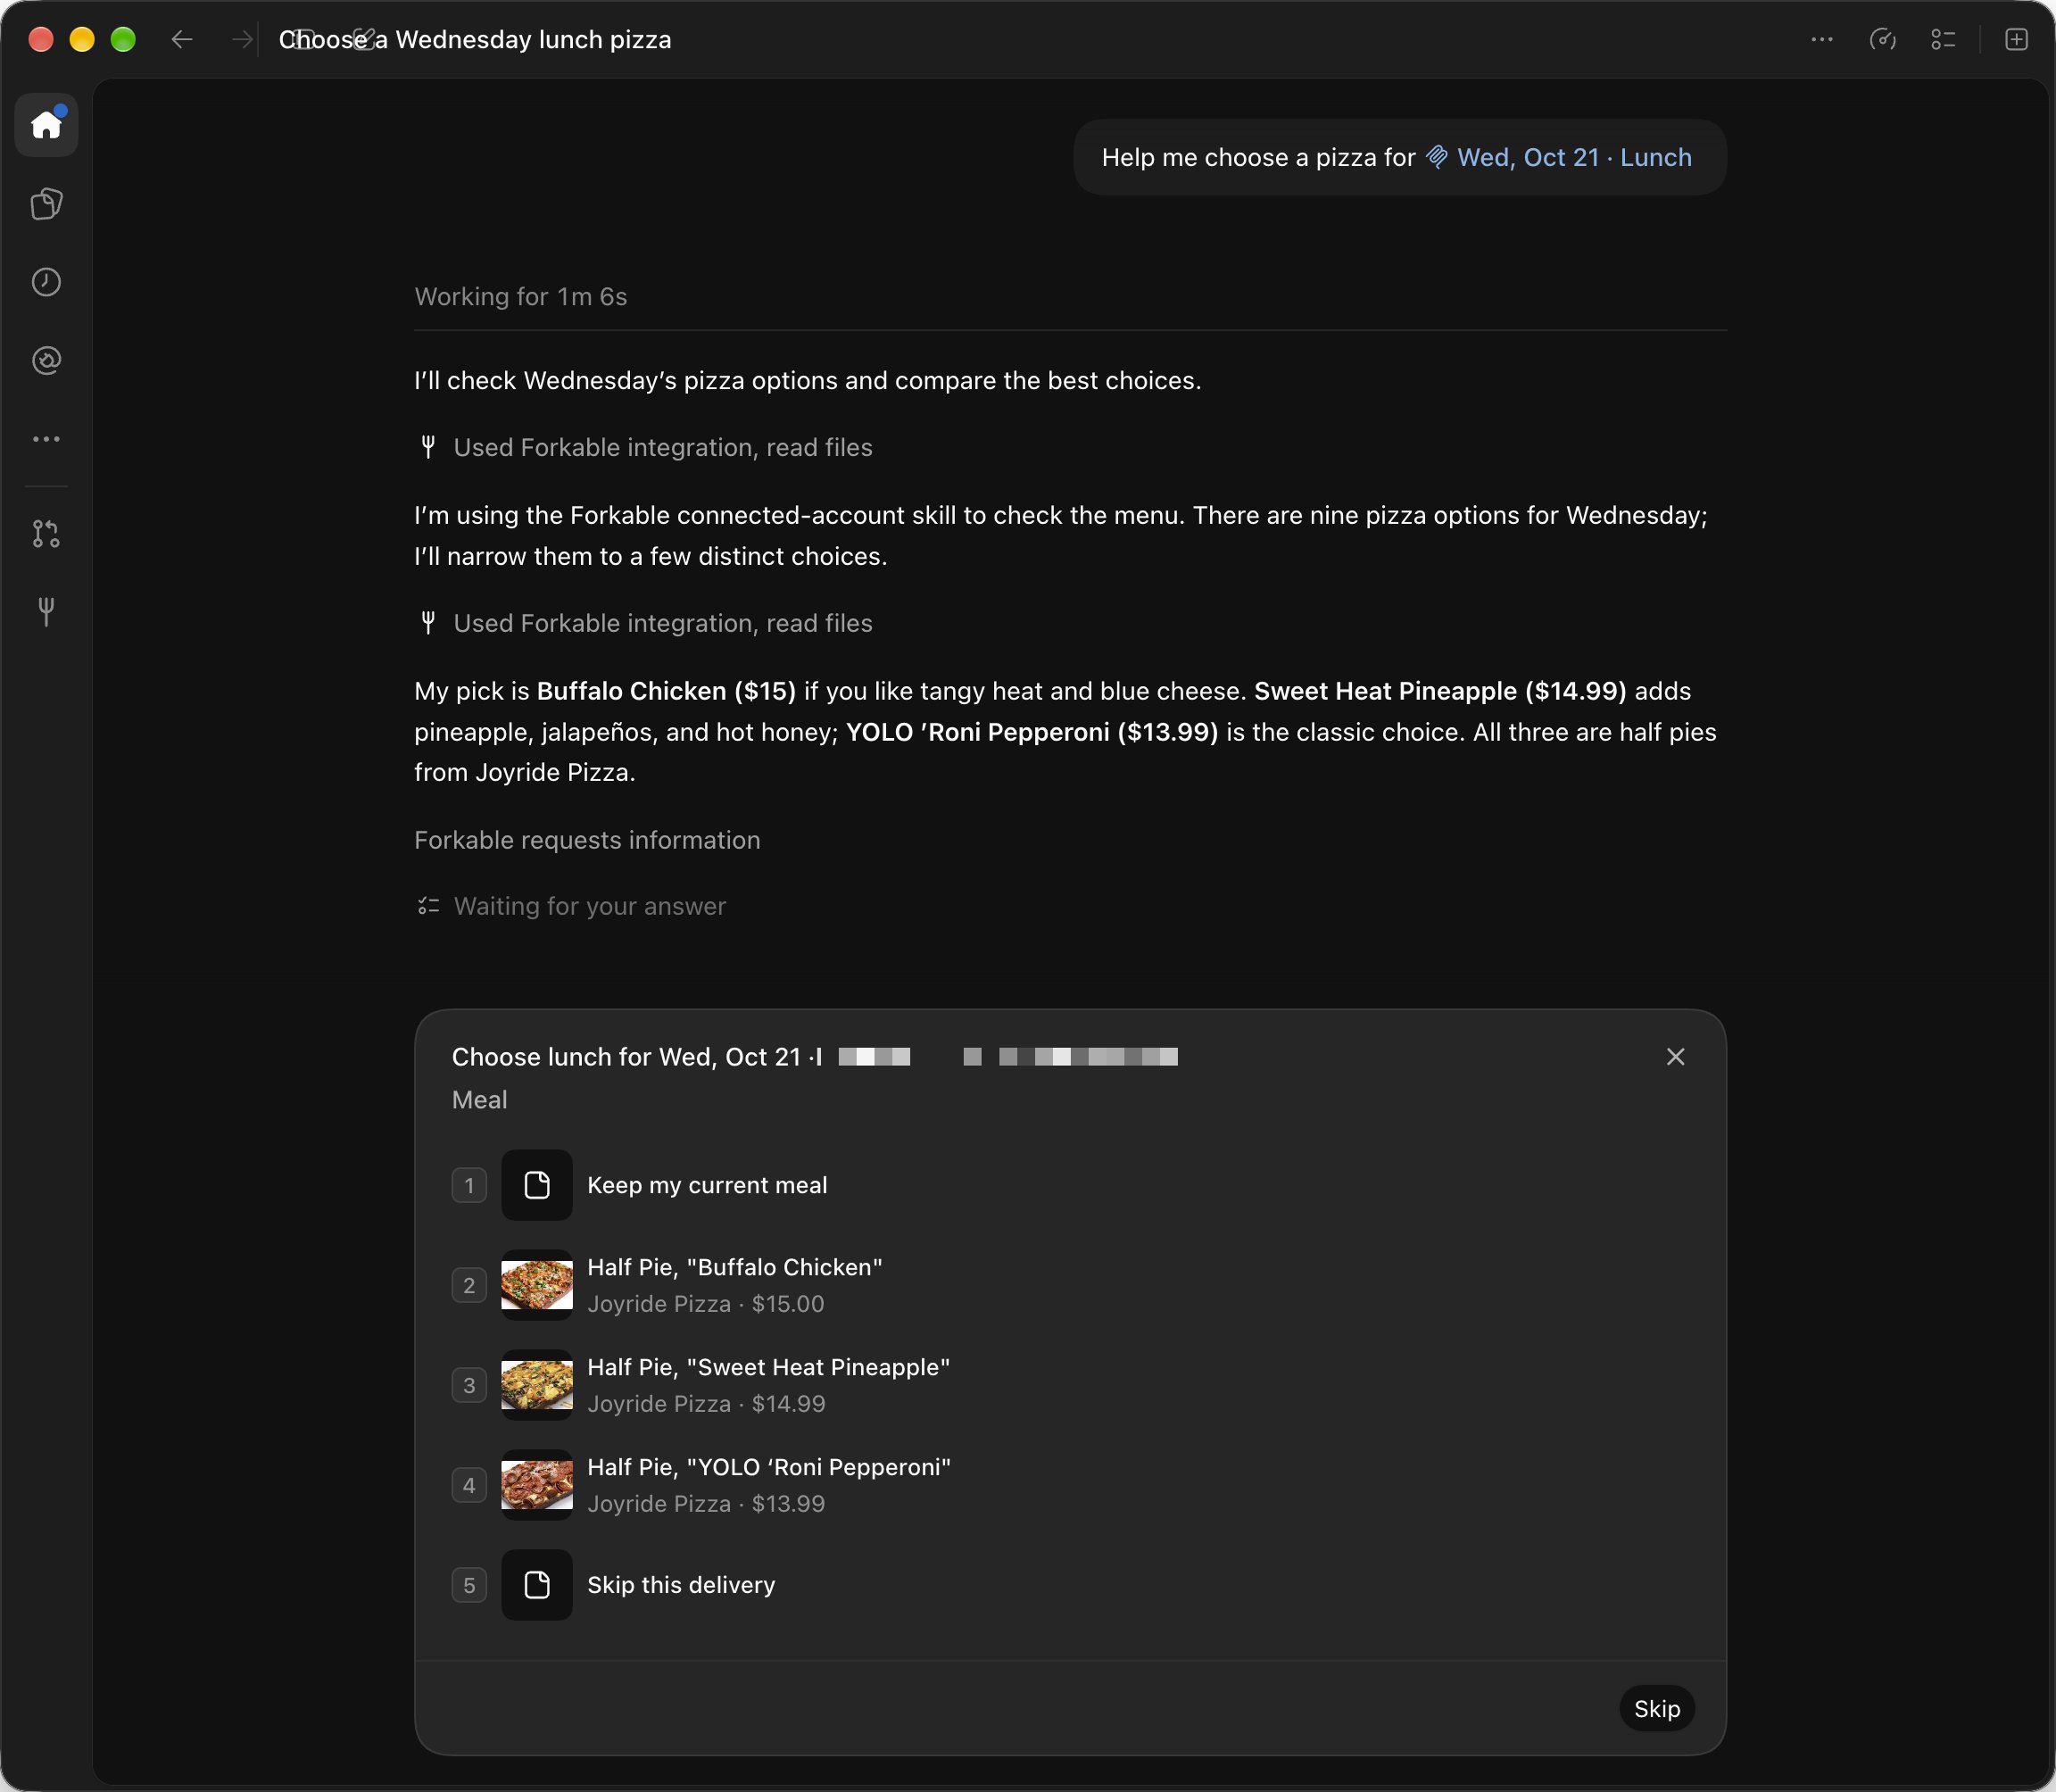Close the Choose lunch dialog

pos(1676,1057)
